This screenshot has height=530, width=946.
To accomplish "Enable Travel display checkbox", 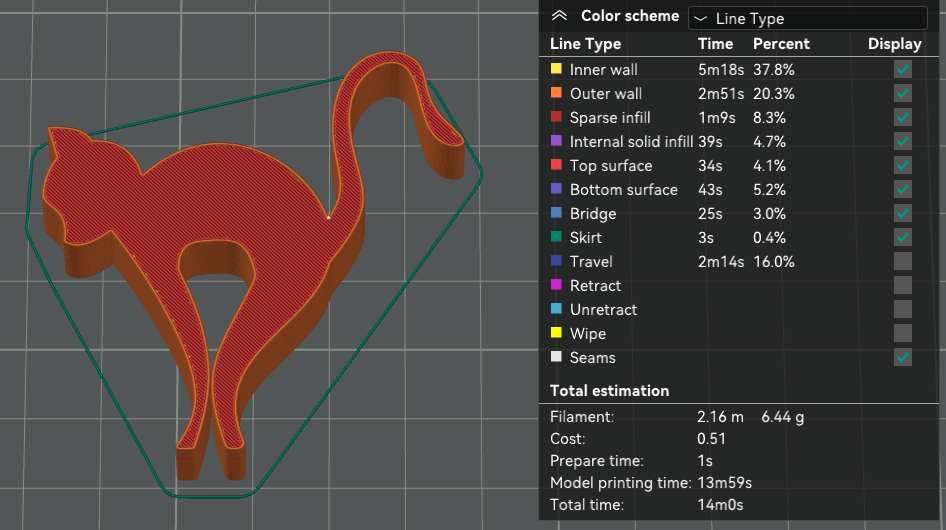I will tap(903, 261).
